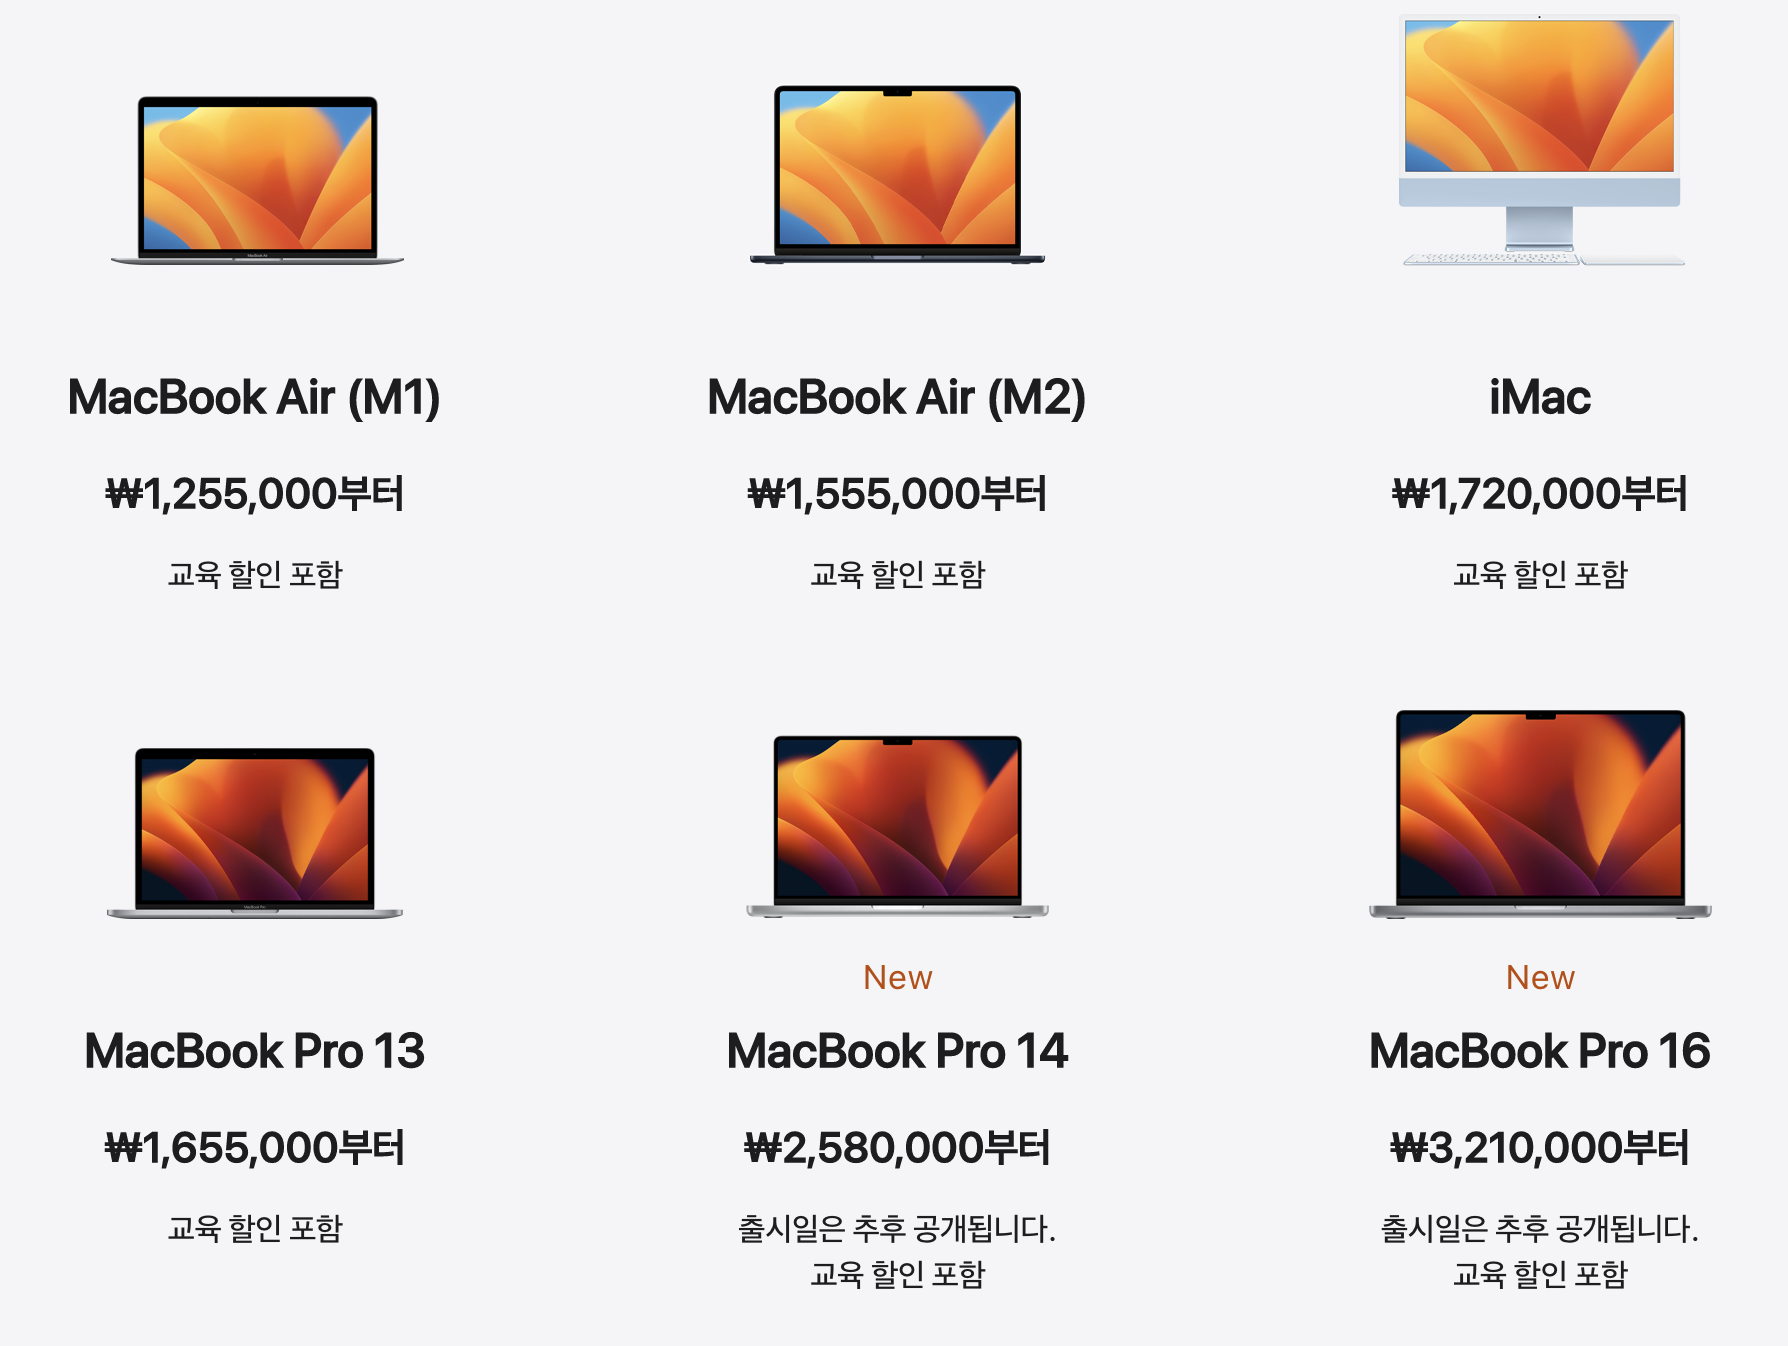Viewport: 1788px width, 1346px height.
Task: Click the blue iMac product image
Action: coord(1540,141)
